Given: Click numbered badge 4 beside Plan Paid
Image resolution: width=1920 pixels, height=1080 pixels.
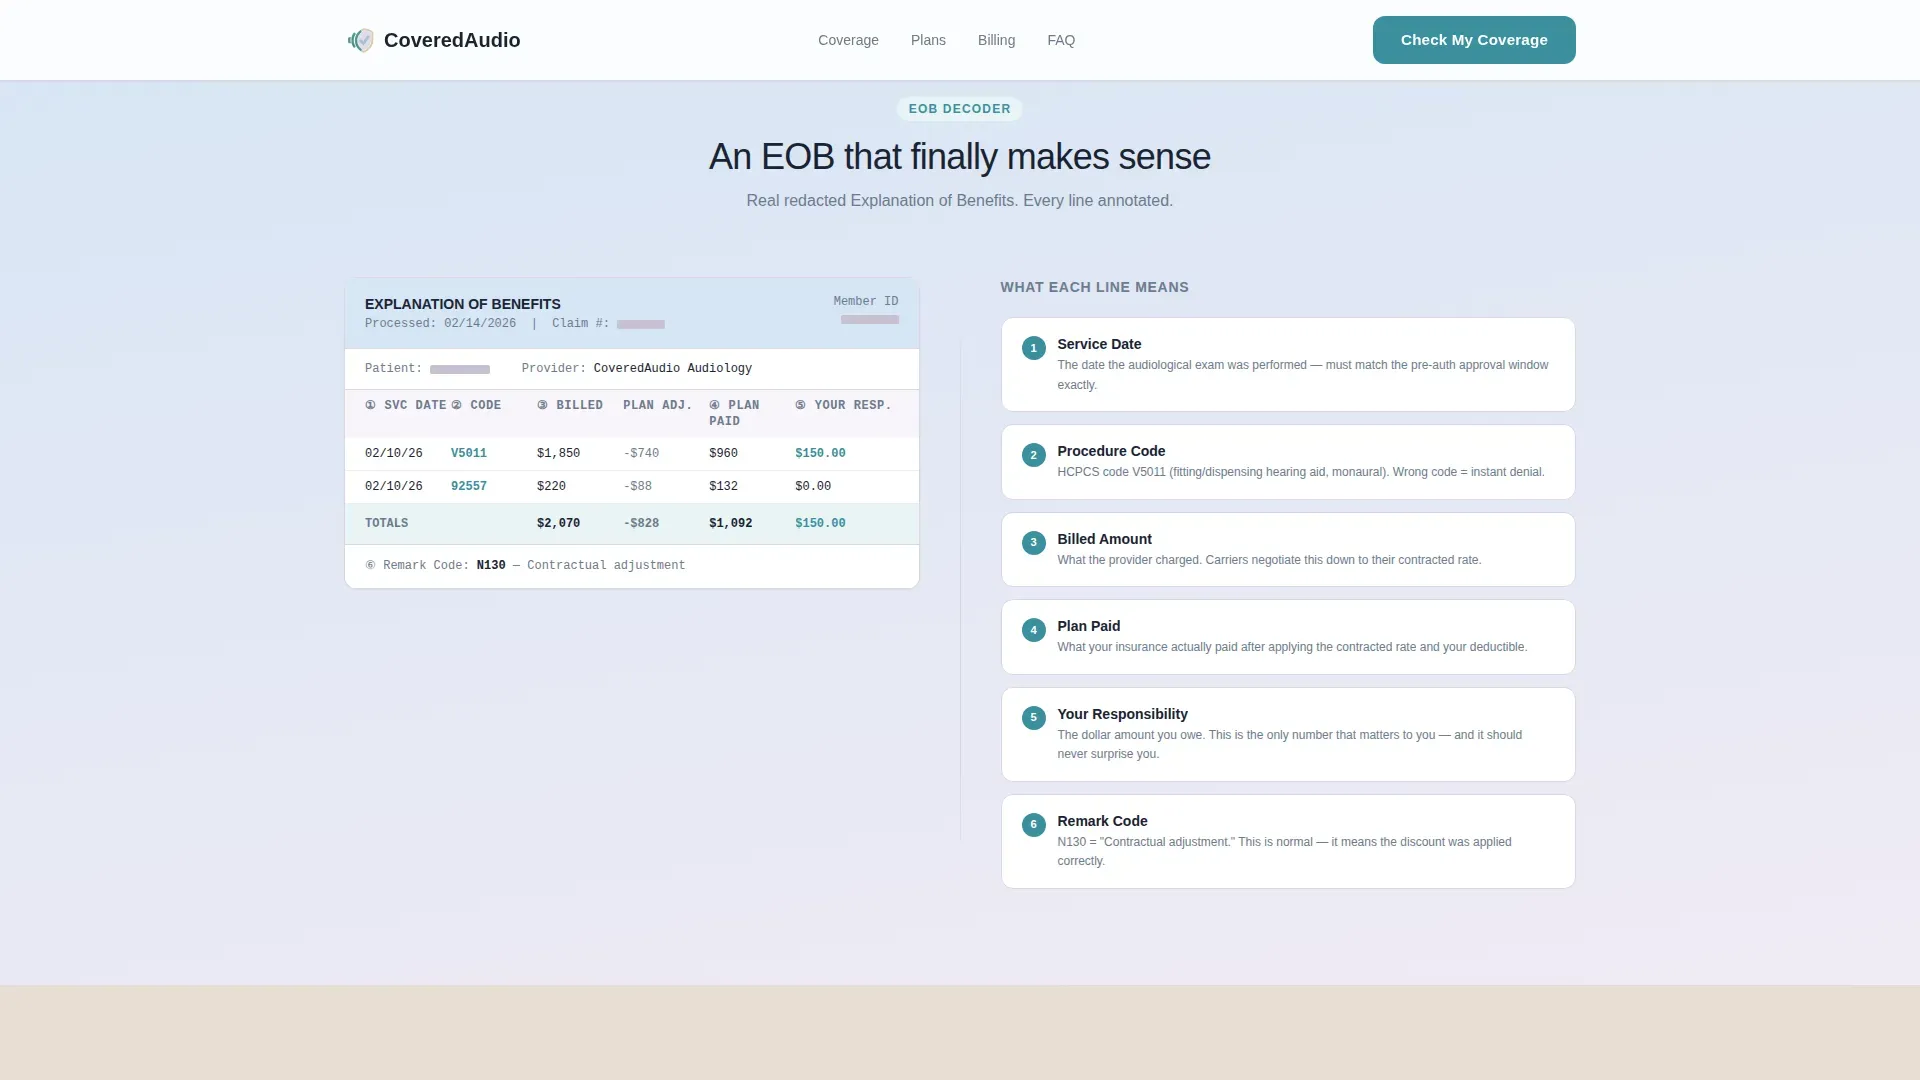Looking at the screenshot, I should [1034, 630].
